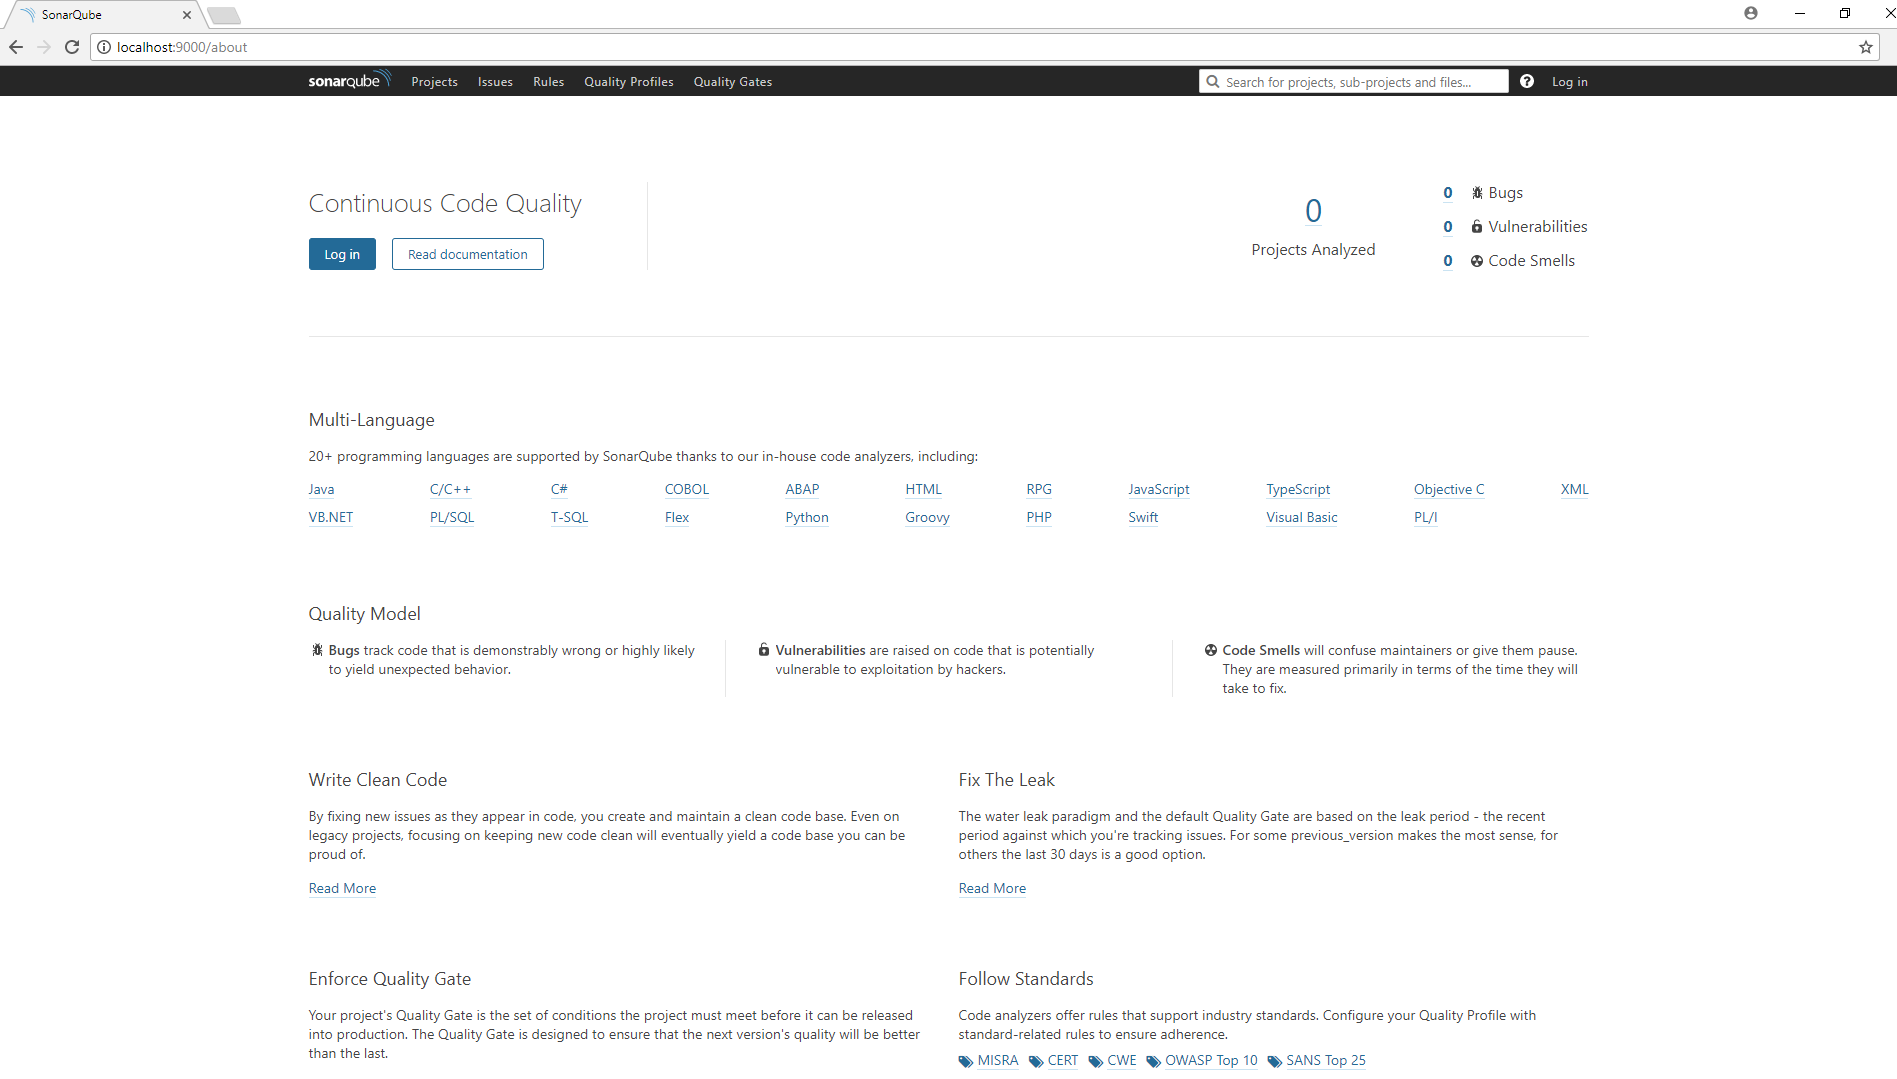This screenshot has height=1079, width=1897.
Task: Open the help question mark icon
Action: 1527,81
